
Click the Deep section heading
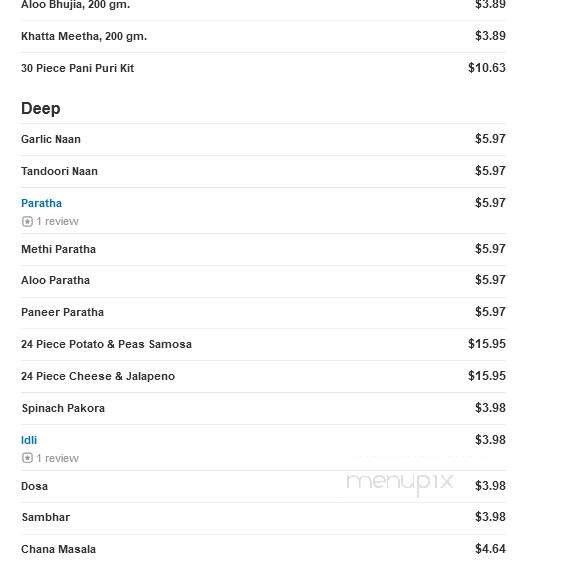pyautogui.click(x=41, y=109)
